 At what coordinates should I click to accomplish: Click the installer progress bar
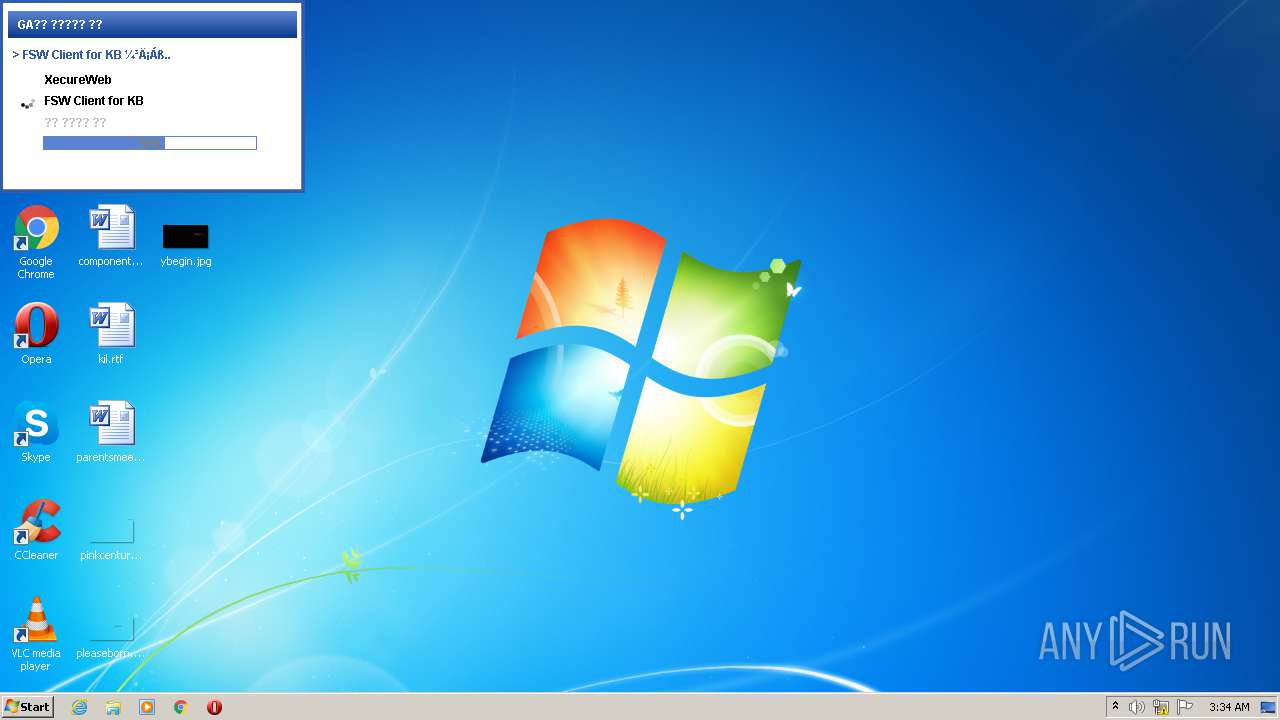(x=150, y=143)
